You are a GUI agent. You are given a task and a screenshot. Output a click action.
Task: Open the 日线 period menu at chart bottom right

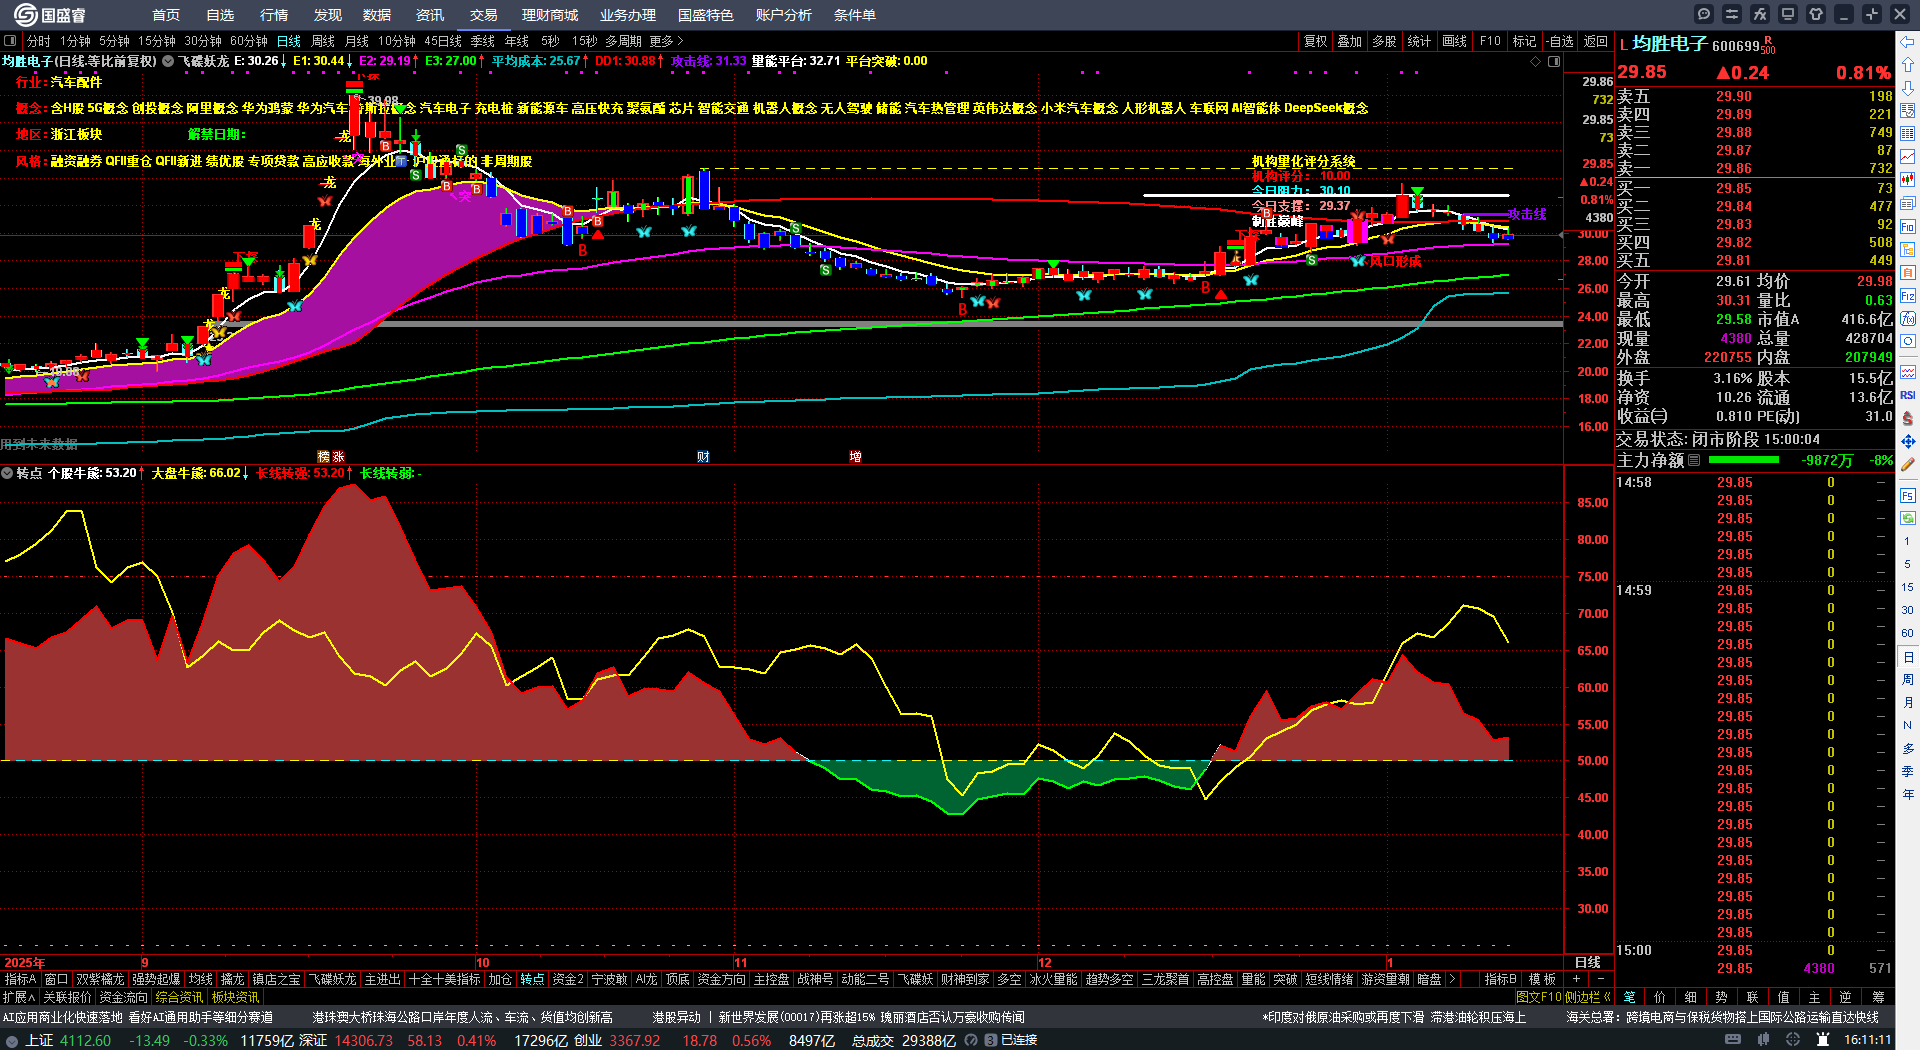[x=1588, y=962]
